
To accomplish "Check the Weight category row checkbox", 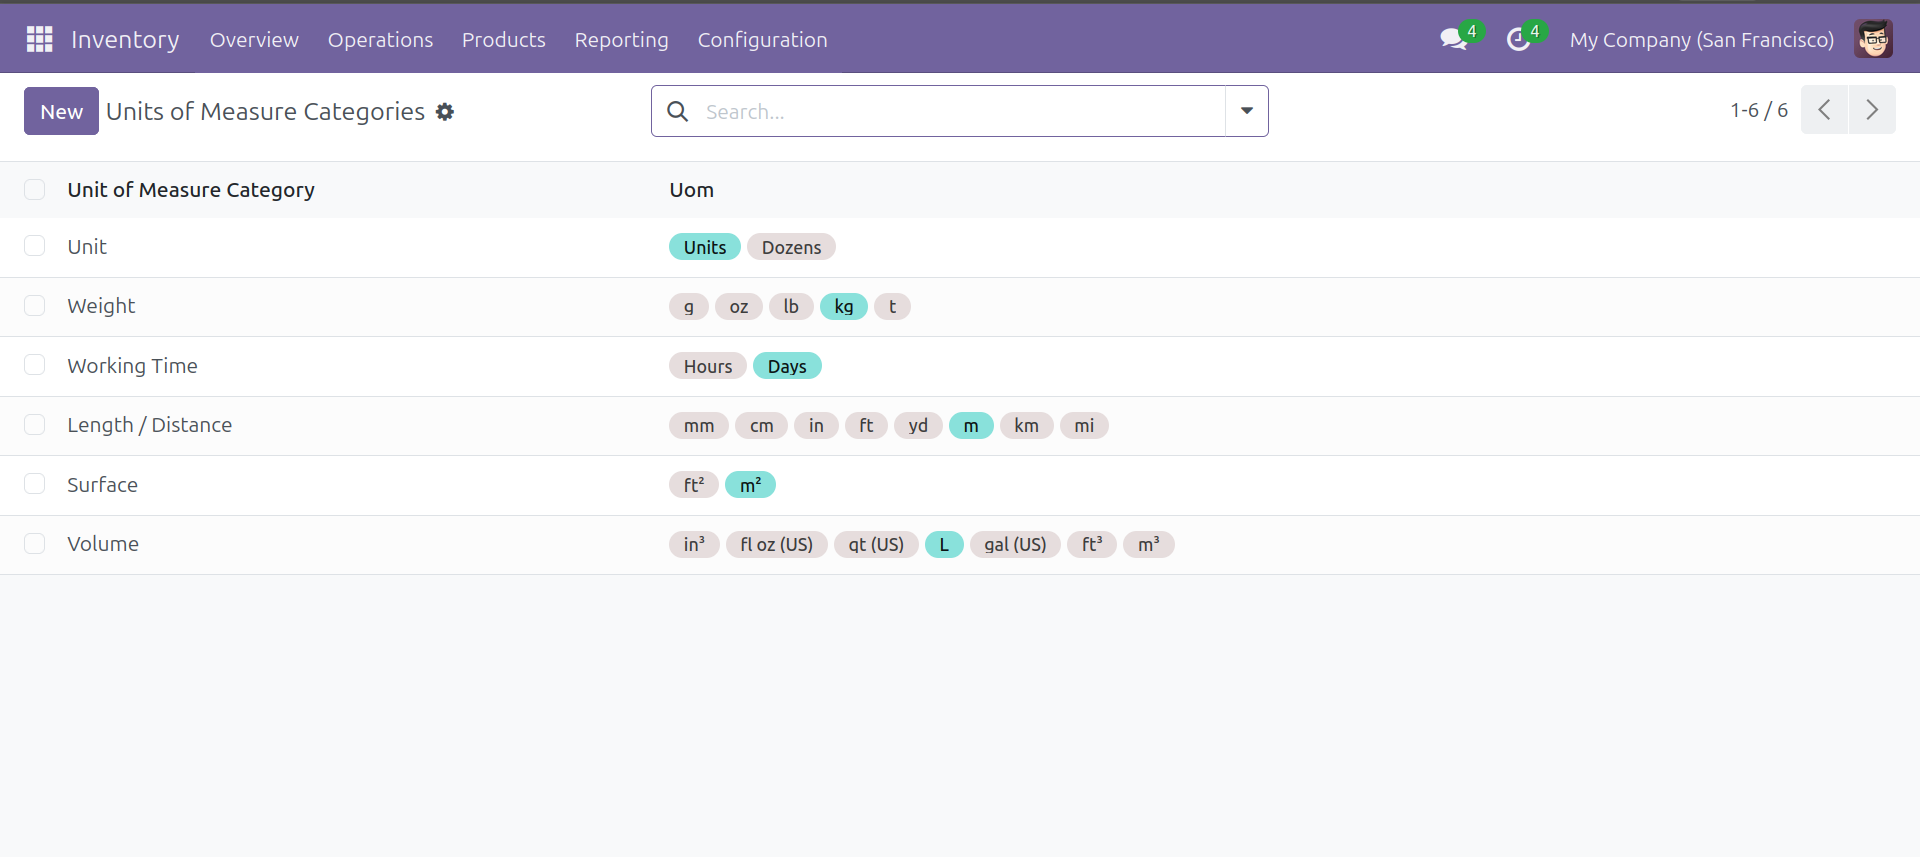I will (x=35, y=306).
